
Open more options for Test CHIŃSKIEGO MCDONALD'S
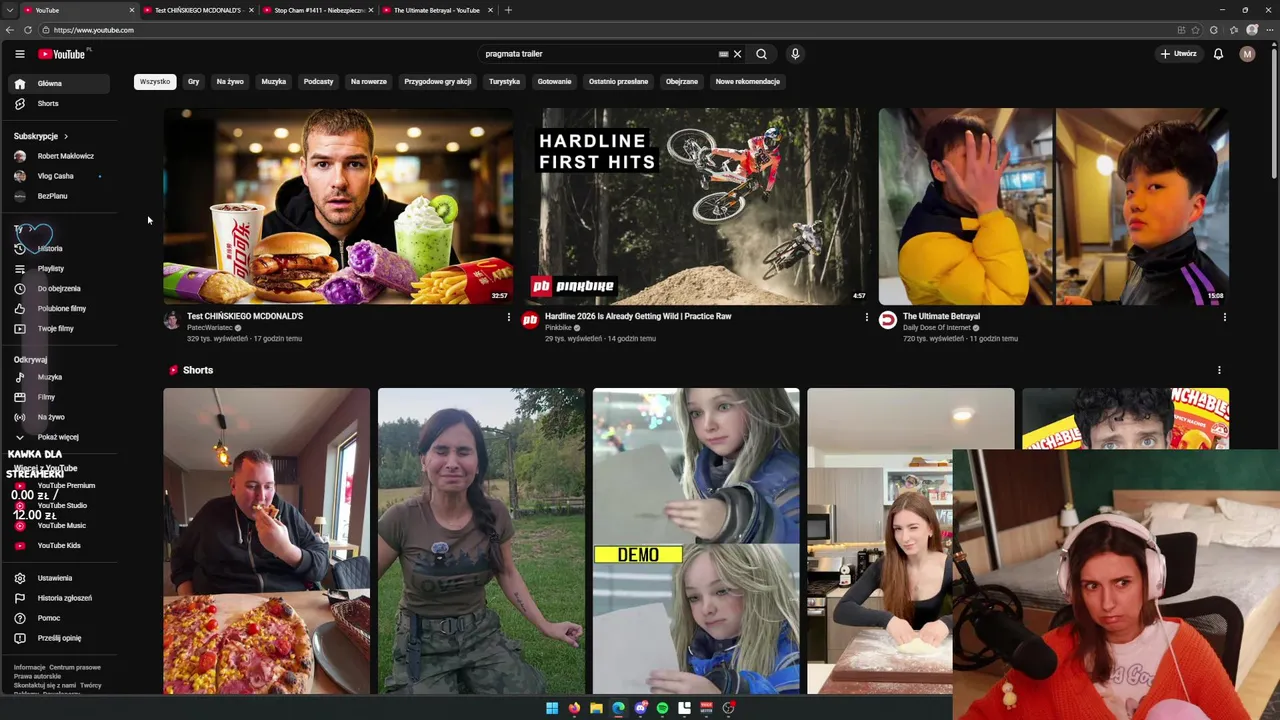click(x=508, y=317)
